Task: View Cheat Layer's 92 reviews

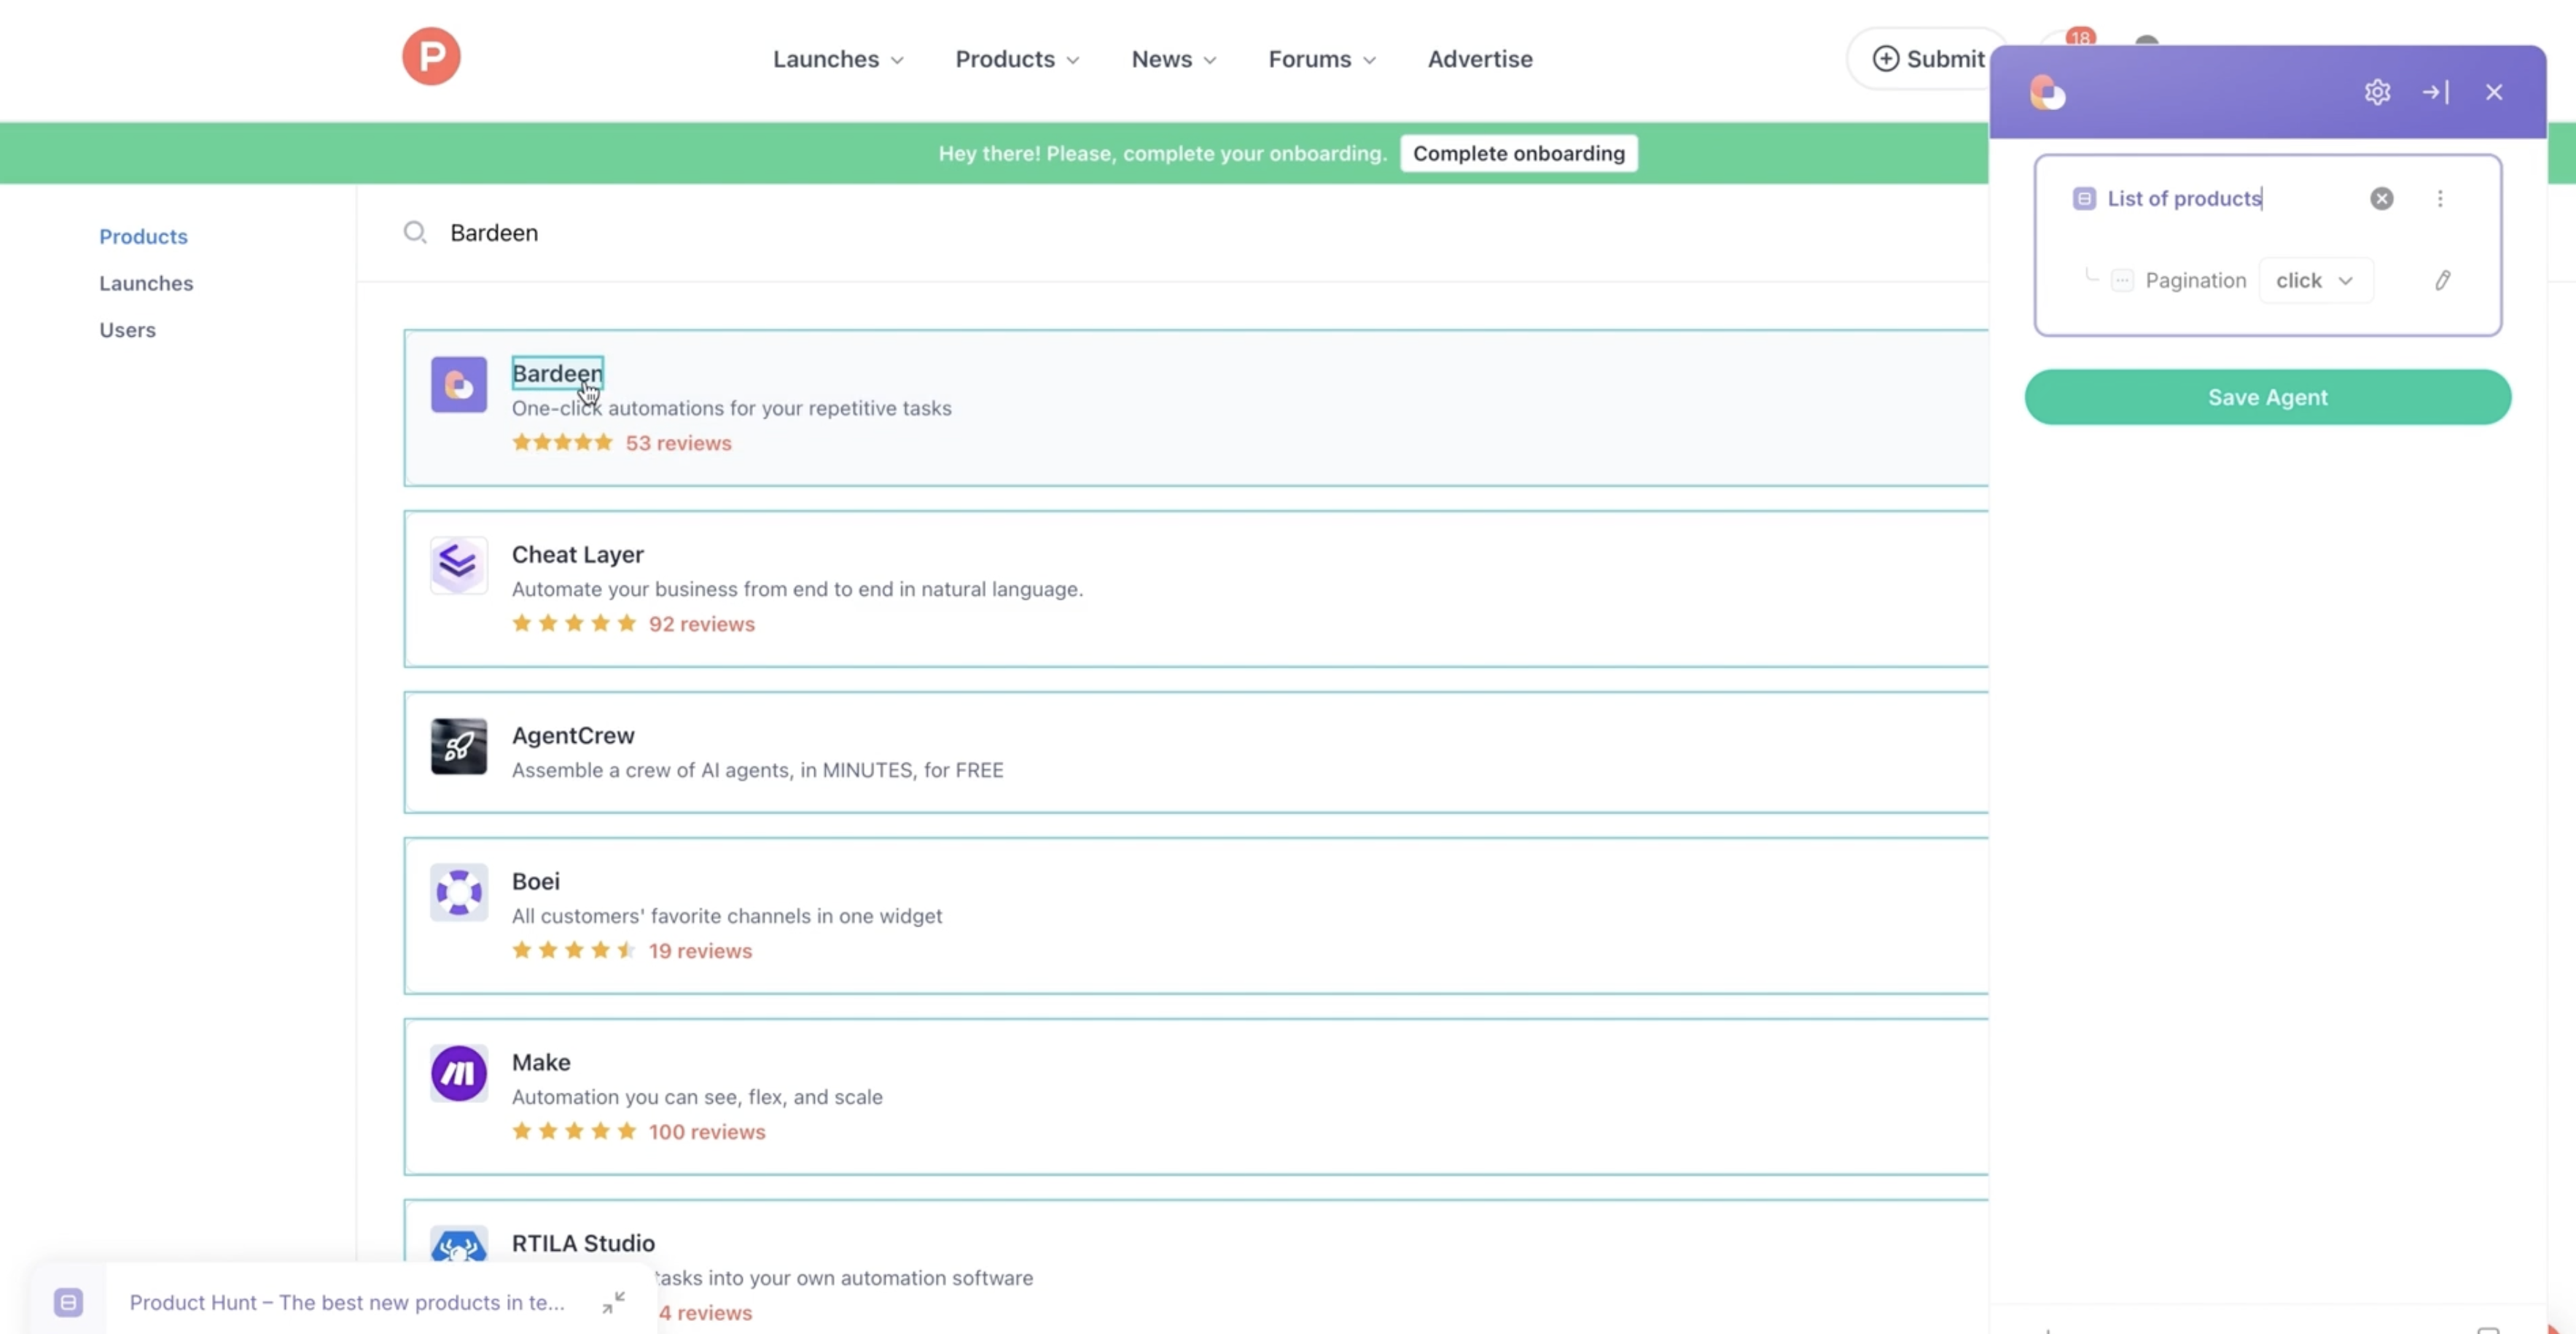Action: (701, 625)
